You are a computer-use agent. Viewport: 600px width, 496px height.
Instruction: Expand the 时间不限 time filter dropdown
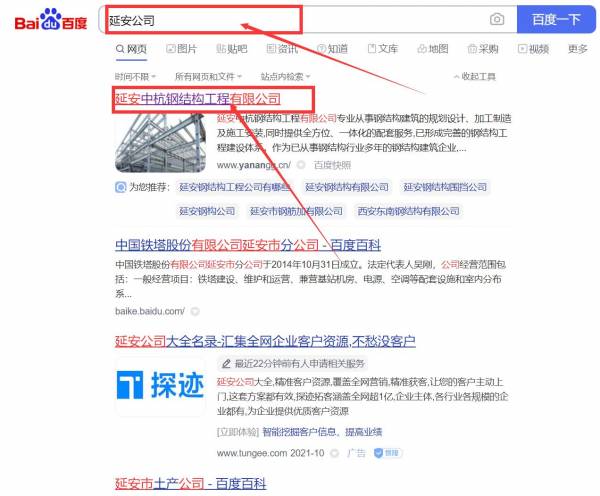(x=135, y=76)
